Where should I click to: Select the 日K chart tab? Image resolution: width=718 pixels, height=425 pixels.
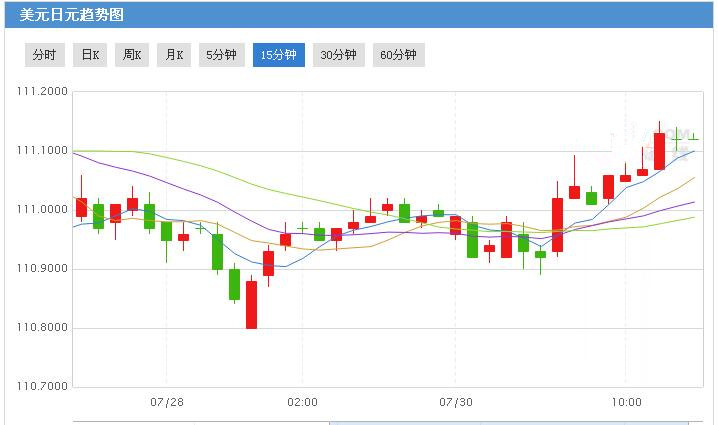90,55
